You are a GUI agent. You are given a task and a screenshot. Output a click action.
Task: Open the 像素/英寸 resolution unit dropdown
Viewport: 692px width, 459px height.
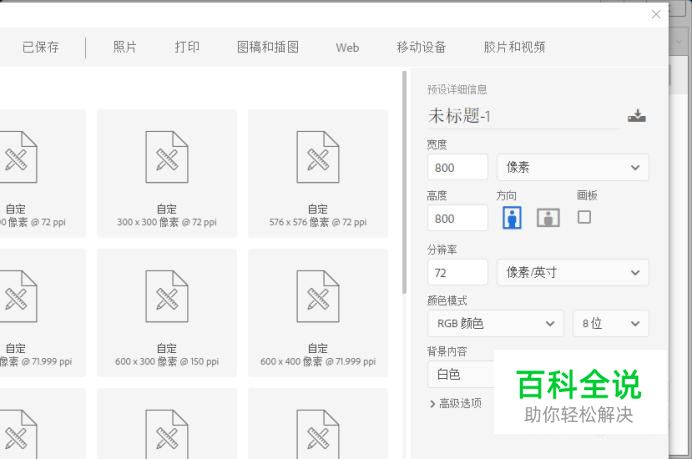pos(573,272)
